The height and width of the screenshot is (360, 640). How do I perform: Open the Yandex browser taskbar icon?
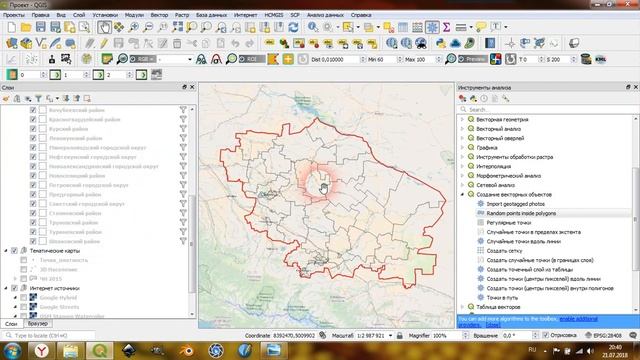(41, 351)
